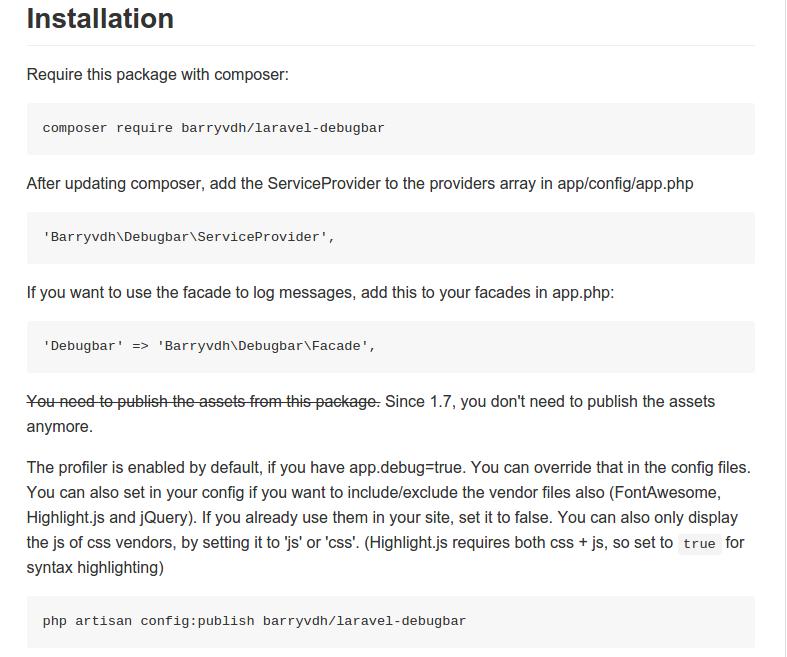Click 'app/config/app.php' in the text

(x=625, y=184)
